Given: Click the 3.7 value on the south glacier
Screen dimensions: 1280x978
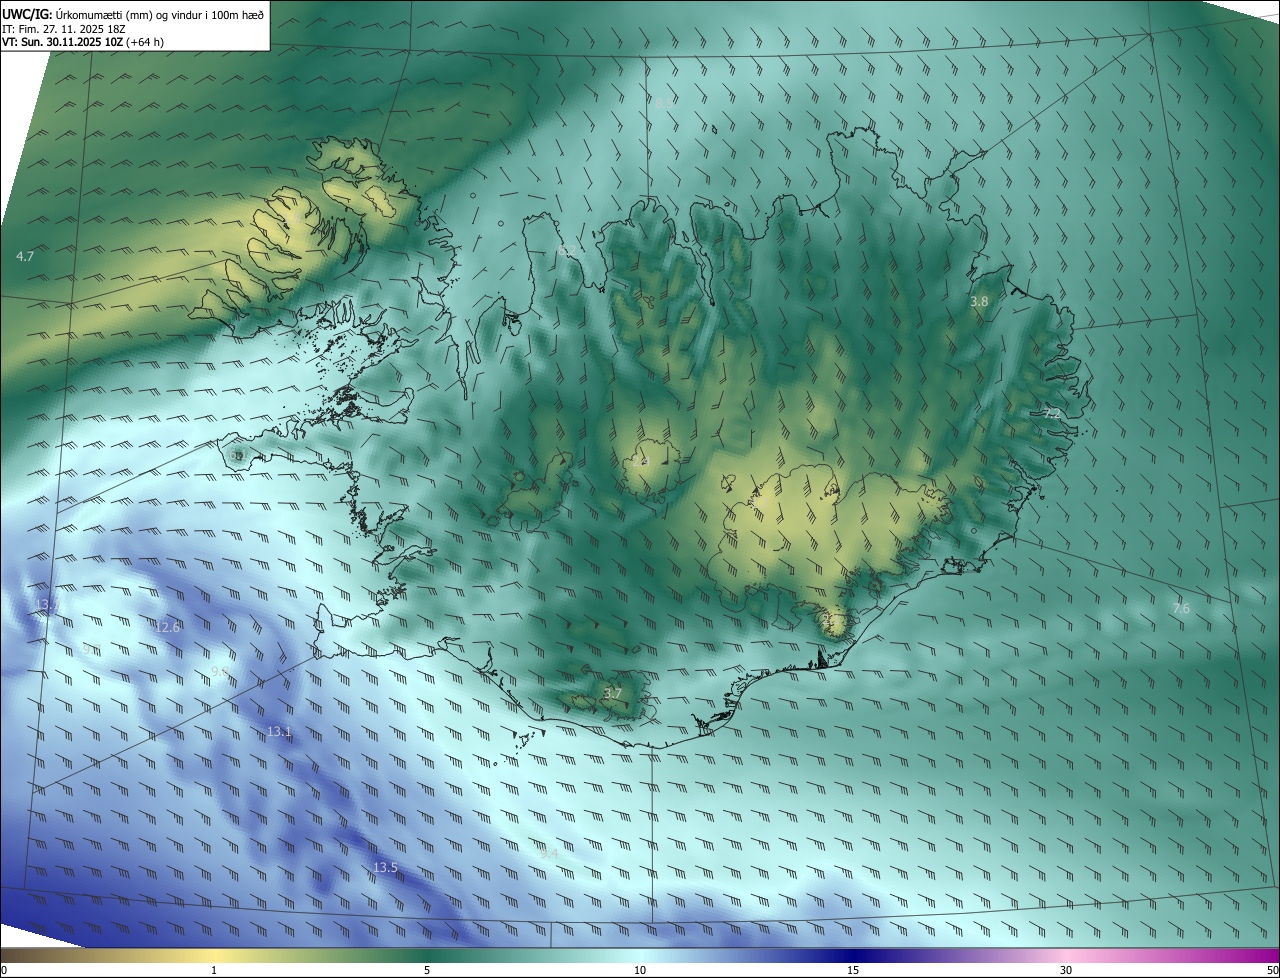Looking at the screenshot, I should pyautogui.click(x=612, y=693).
